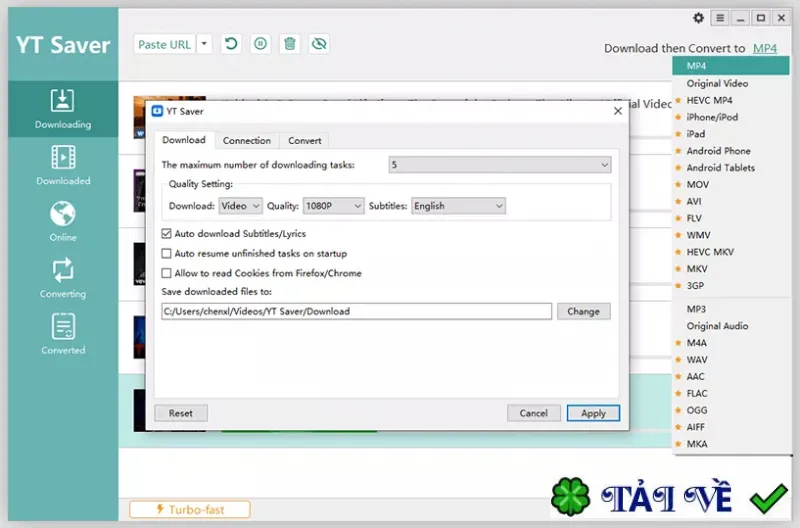Open the Online browser section
The image size is (800, 528).
click(x=63, y=221)
